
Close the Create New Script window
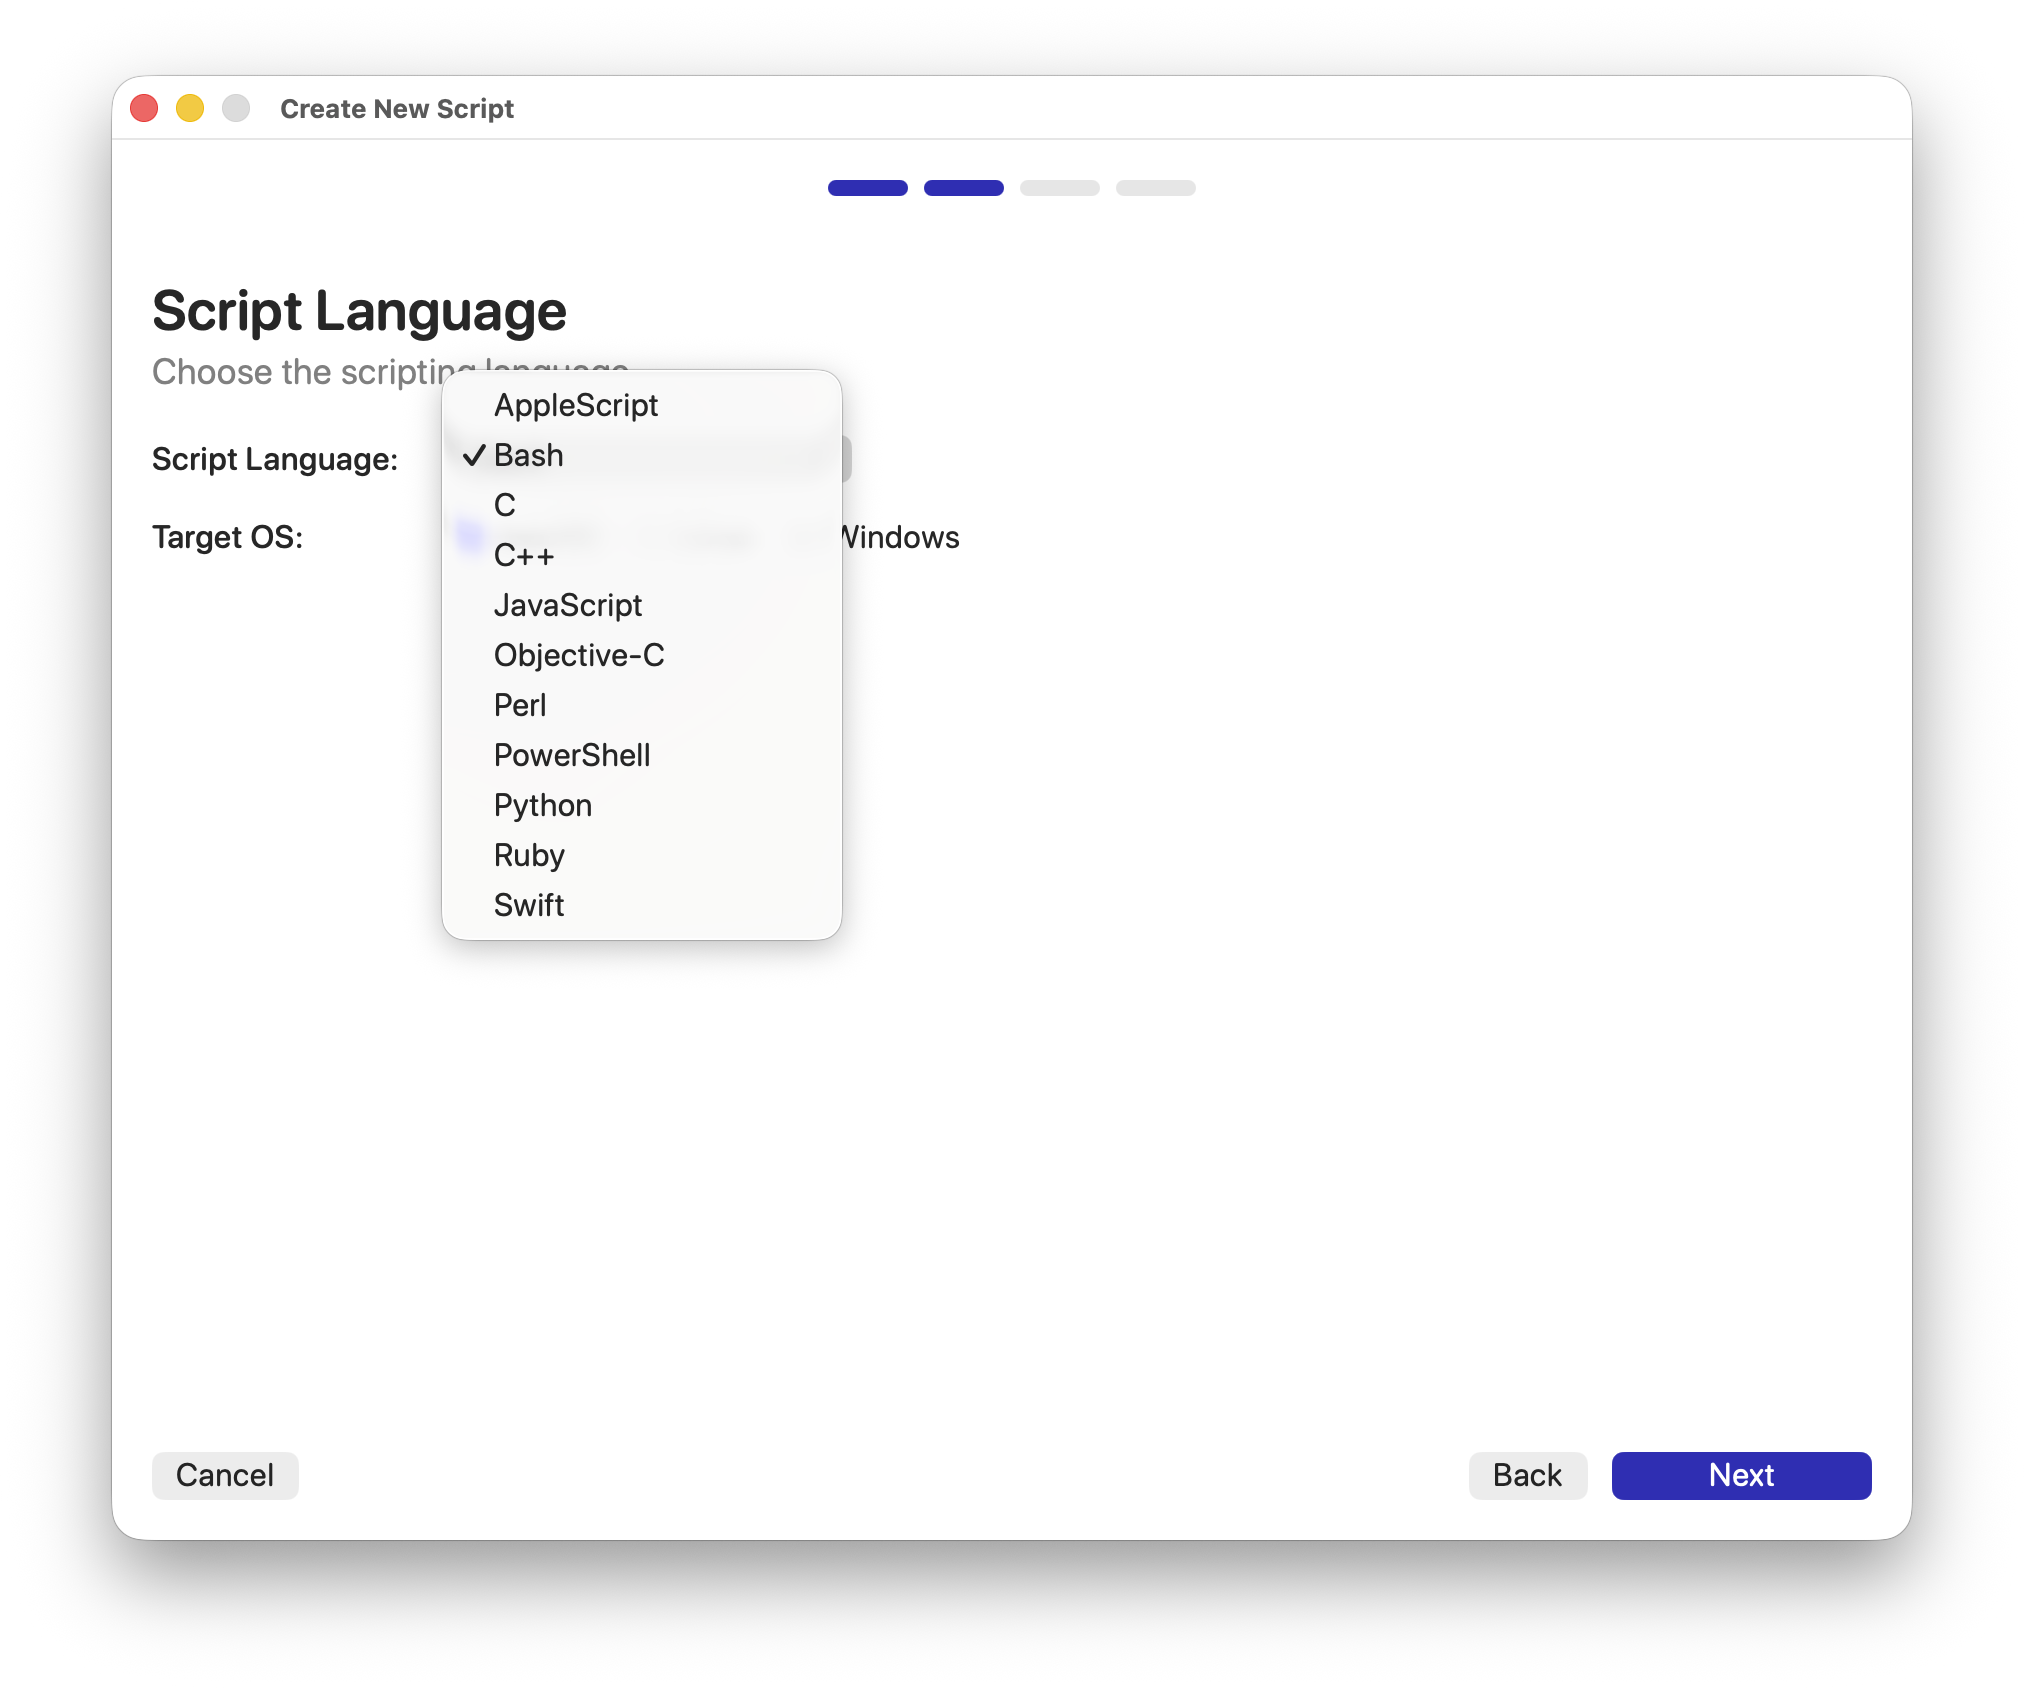click(x=145, y=108)
